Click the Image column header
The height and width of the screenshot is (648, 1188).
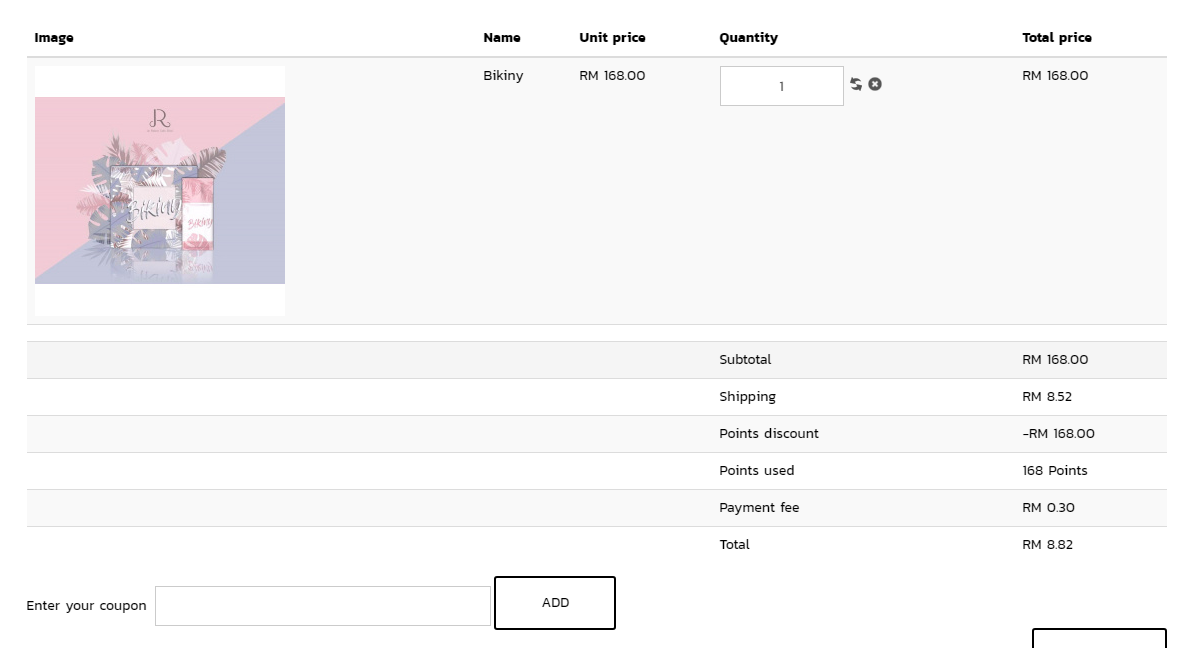pyautogui.click(x=54, y=38)
